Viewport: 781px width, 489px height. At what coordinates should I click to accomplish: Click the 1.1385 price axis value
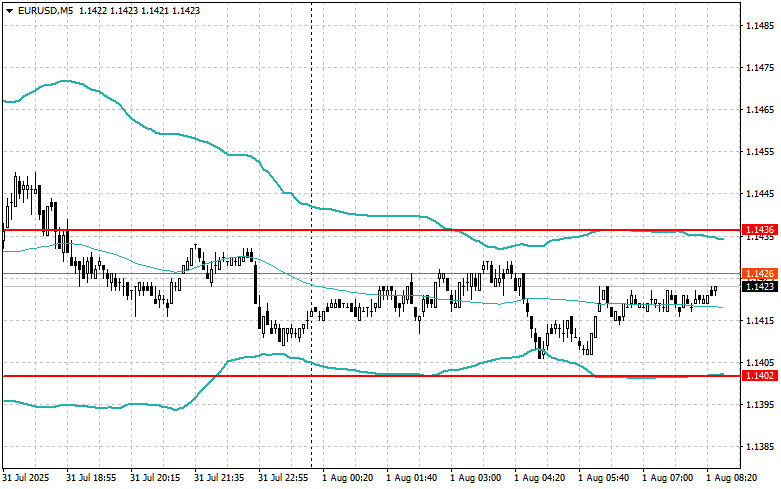(x=761, y=447)
